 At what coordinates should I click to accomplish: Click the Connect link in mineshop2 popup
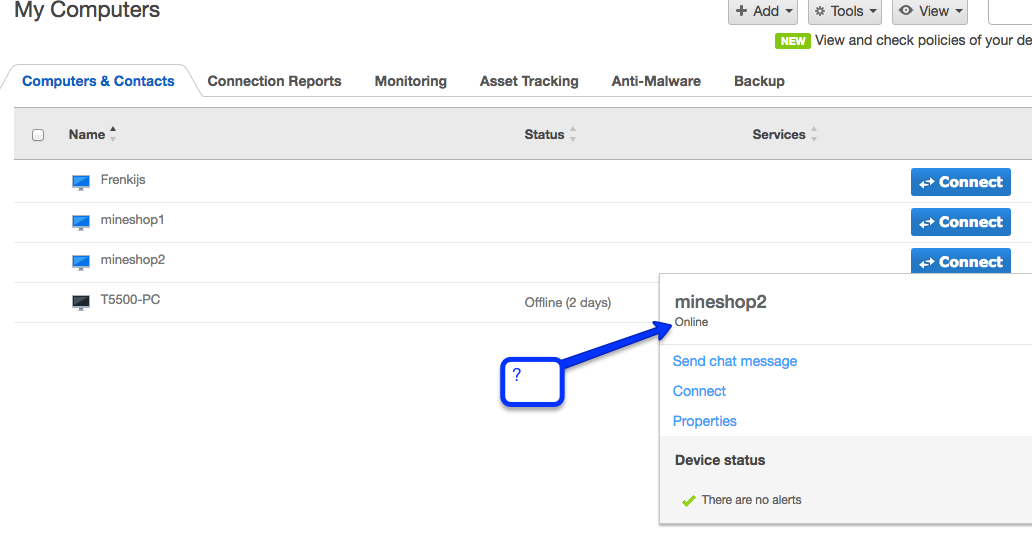[699, 391]
